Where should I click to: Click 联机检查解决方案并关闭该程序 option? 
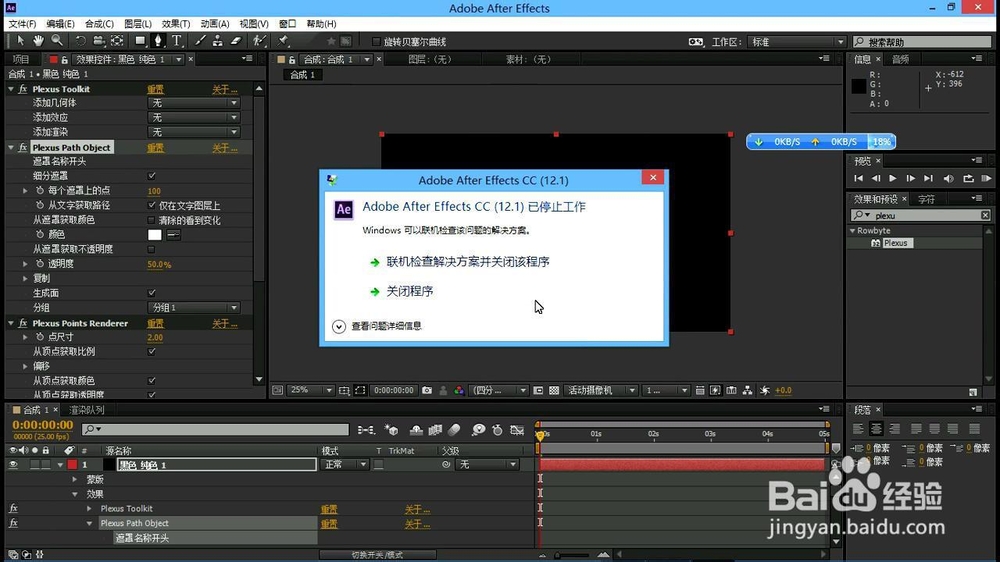click(x=467, y=262)
